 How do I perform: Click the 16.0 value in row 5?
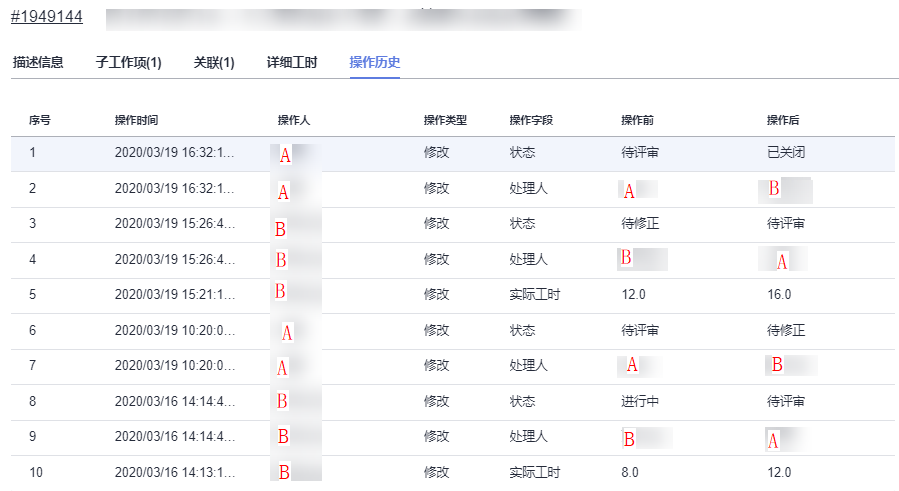779,295
